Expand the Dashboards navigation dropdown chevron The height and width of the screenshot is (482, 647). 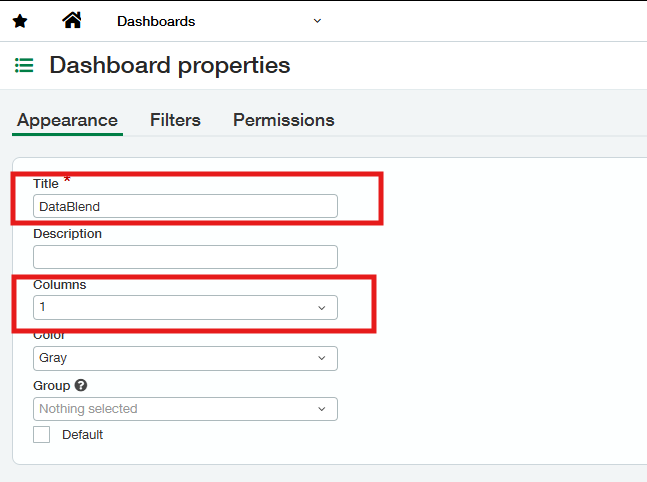[317, 21]
